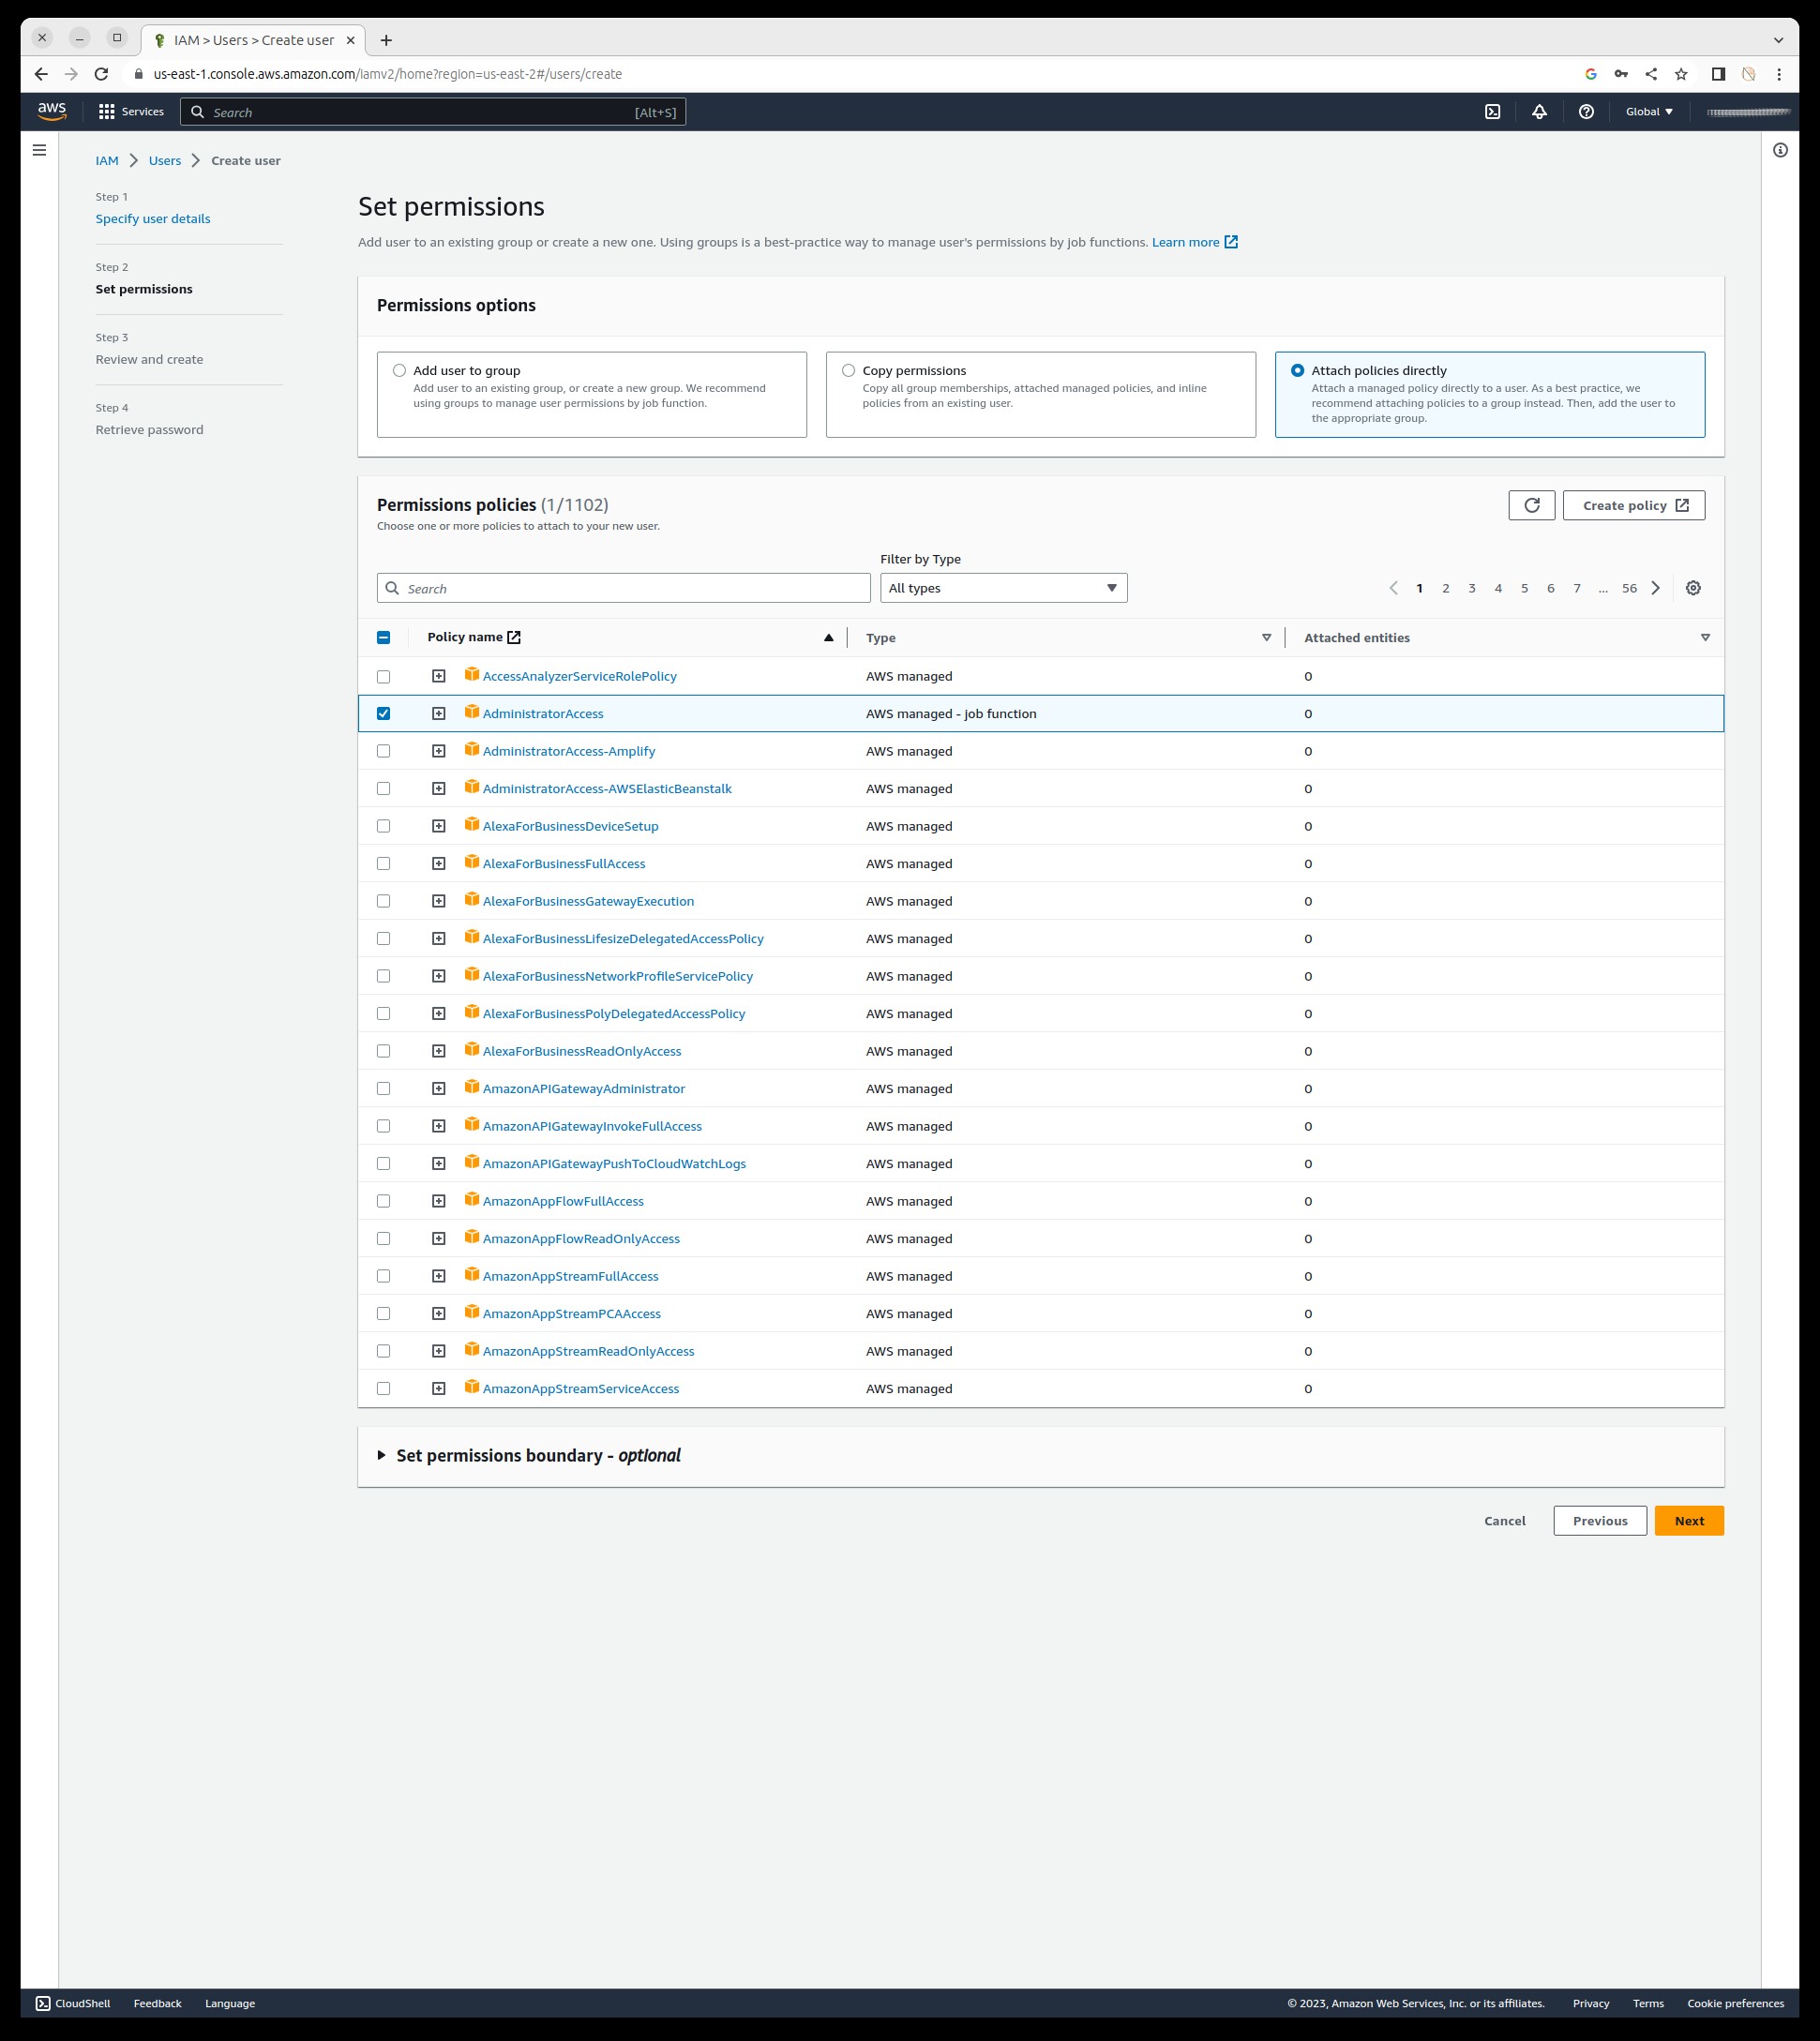
Task: Select the Add user to group radio option
Action: [399, 370]
